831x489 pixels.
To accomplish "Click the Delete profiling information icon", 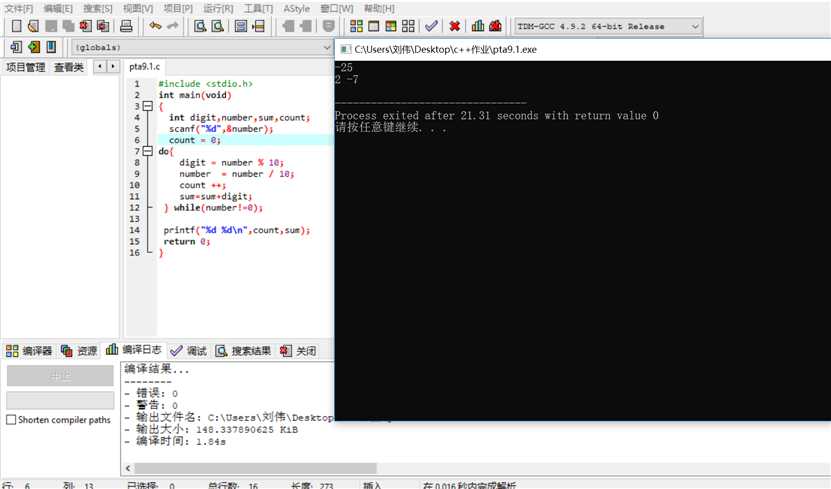I will 495,26.
